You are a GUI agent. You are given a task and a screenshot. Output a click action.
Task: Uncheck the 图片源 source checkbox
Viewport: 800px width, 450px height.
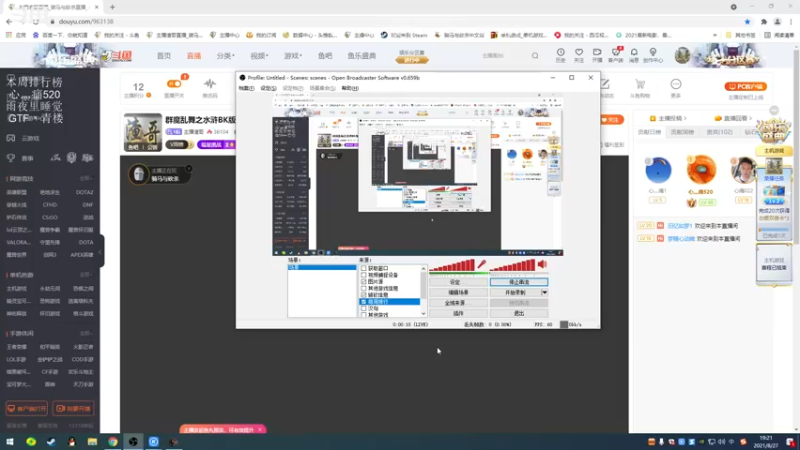364,282
